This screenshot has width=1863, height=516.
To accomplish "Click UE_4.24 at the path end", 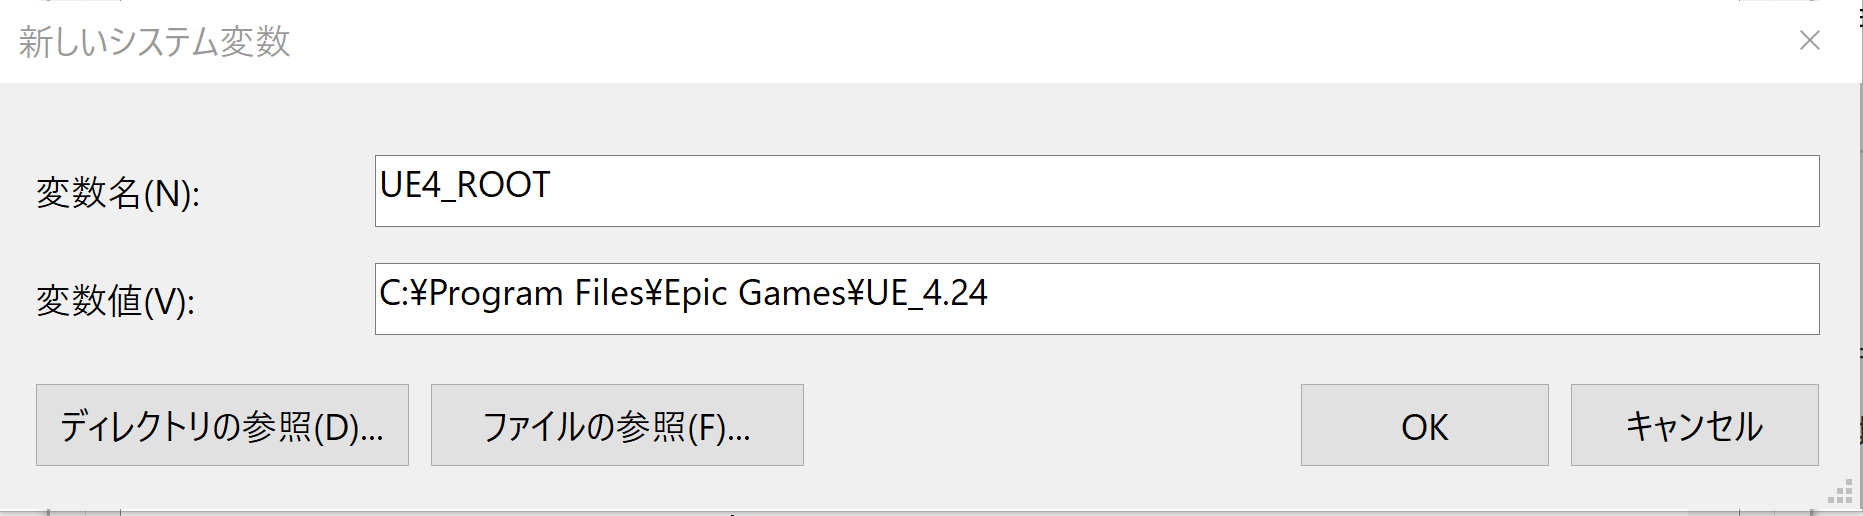I will coord(927,294).
